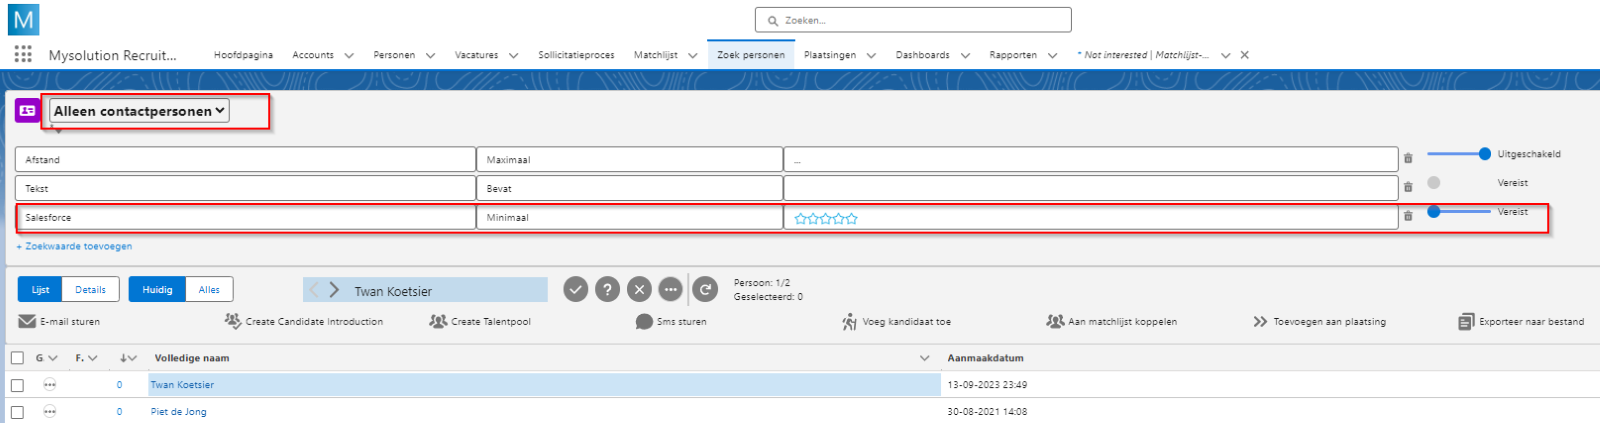Tick the checkbox for Twan Koetsier

17,385
